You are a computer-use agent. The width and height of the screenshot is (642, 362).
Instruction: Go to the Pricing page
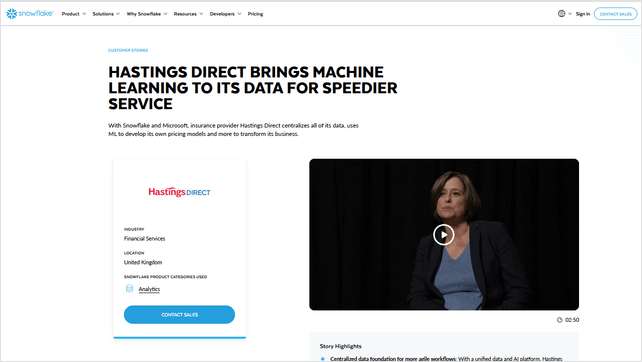[255, 14]
